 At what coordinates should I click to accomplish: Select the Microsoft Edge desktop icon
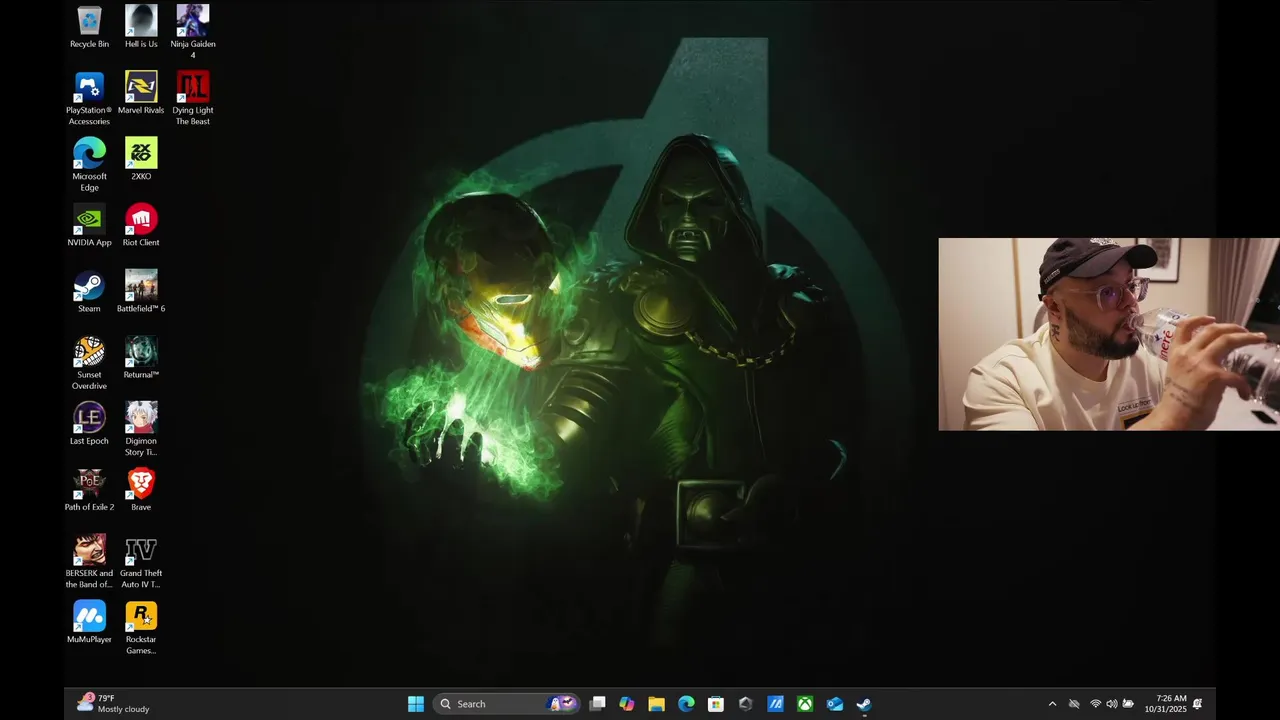click(x=89, y=165)
